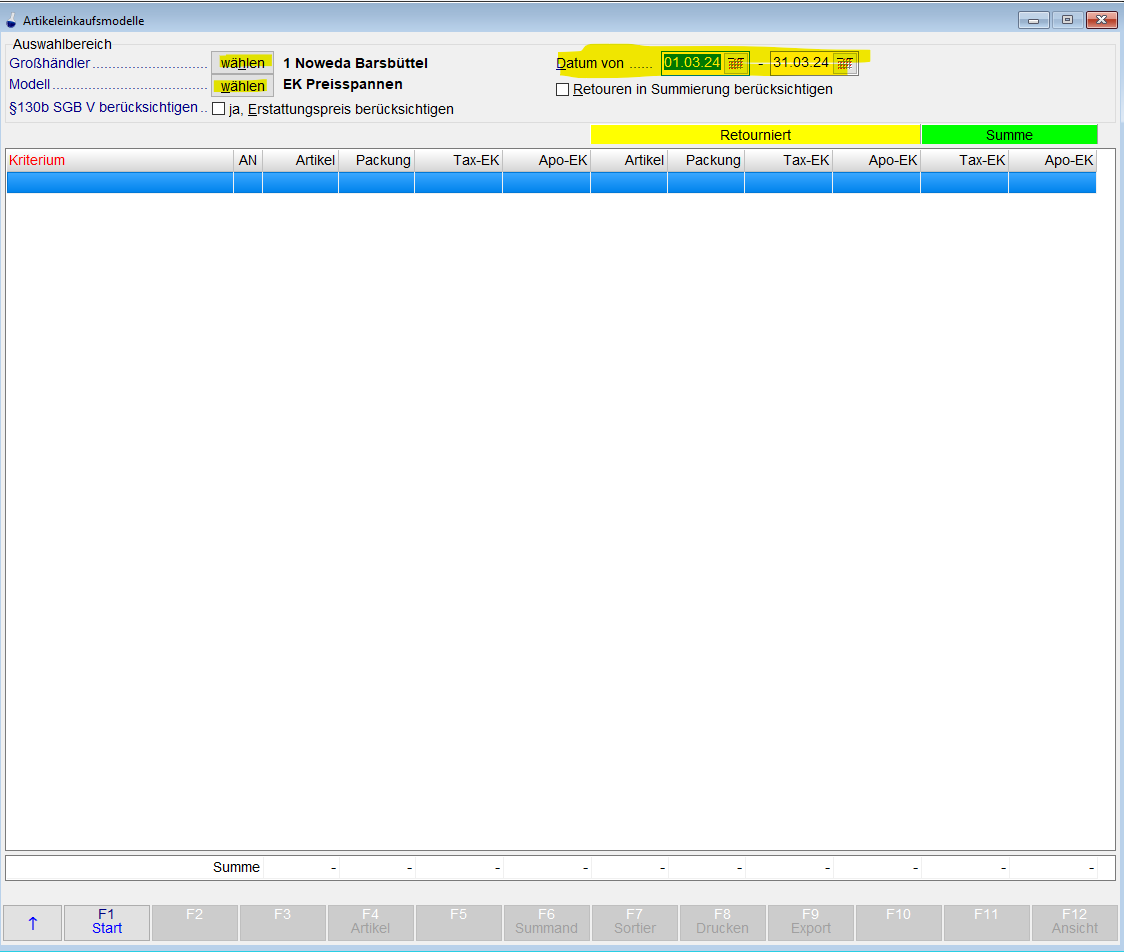Click the Modell label

pos(29,85)
